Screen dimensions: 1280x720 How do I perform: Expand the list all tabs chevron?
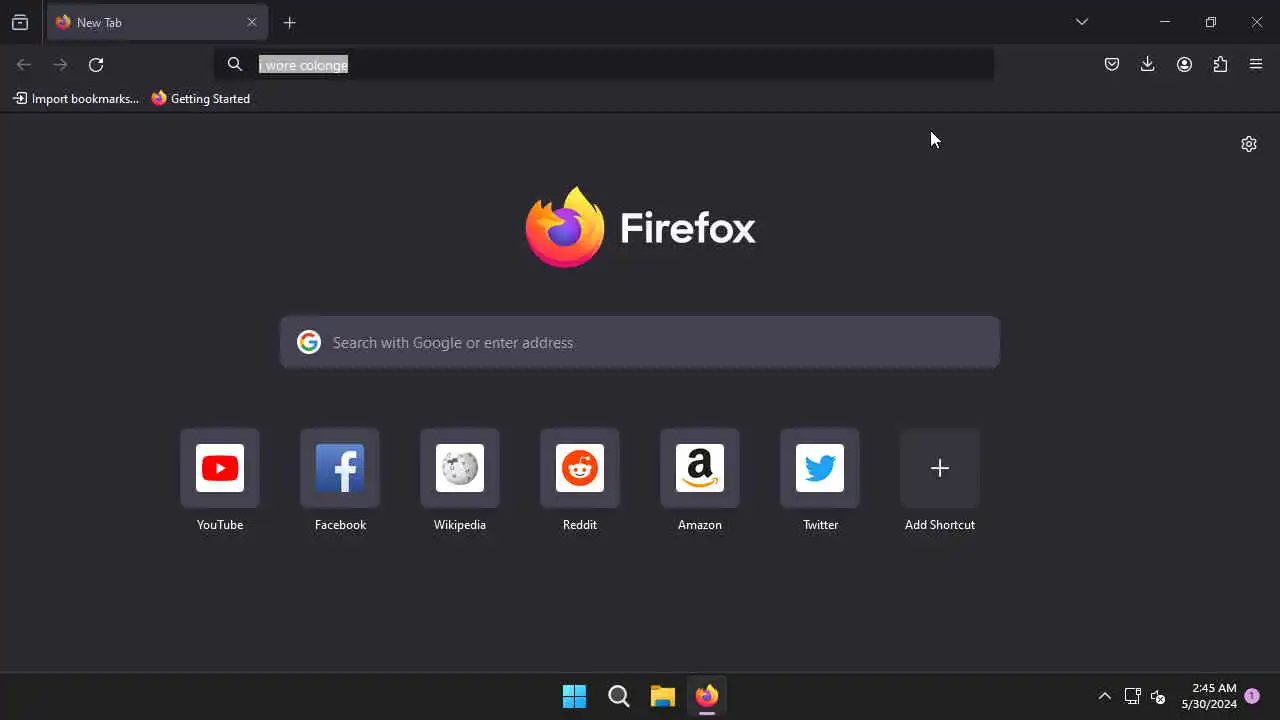(x=1082, y=22)
